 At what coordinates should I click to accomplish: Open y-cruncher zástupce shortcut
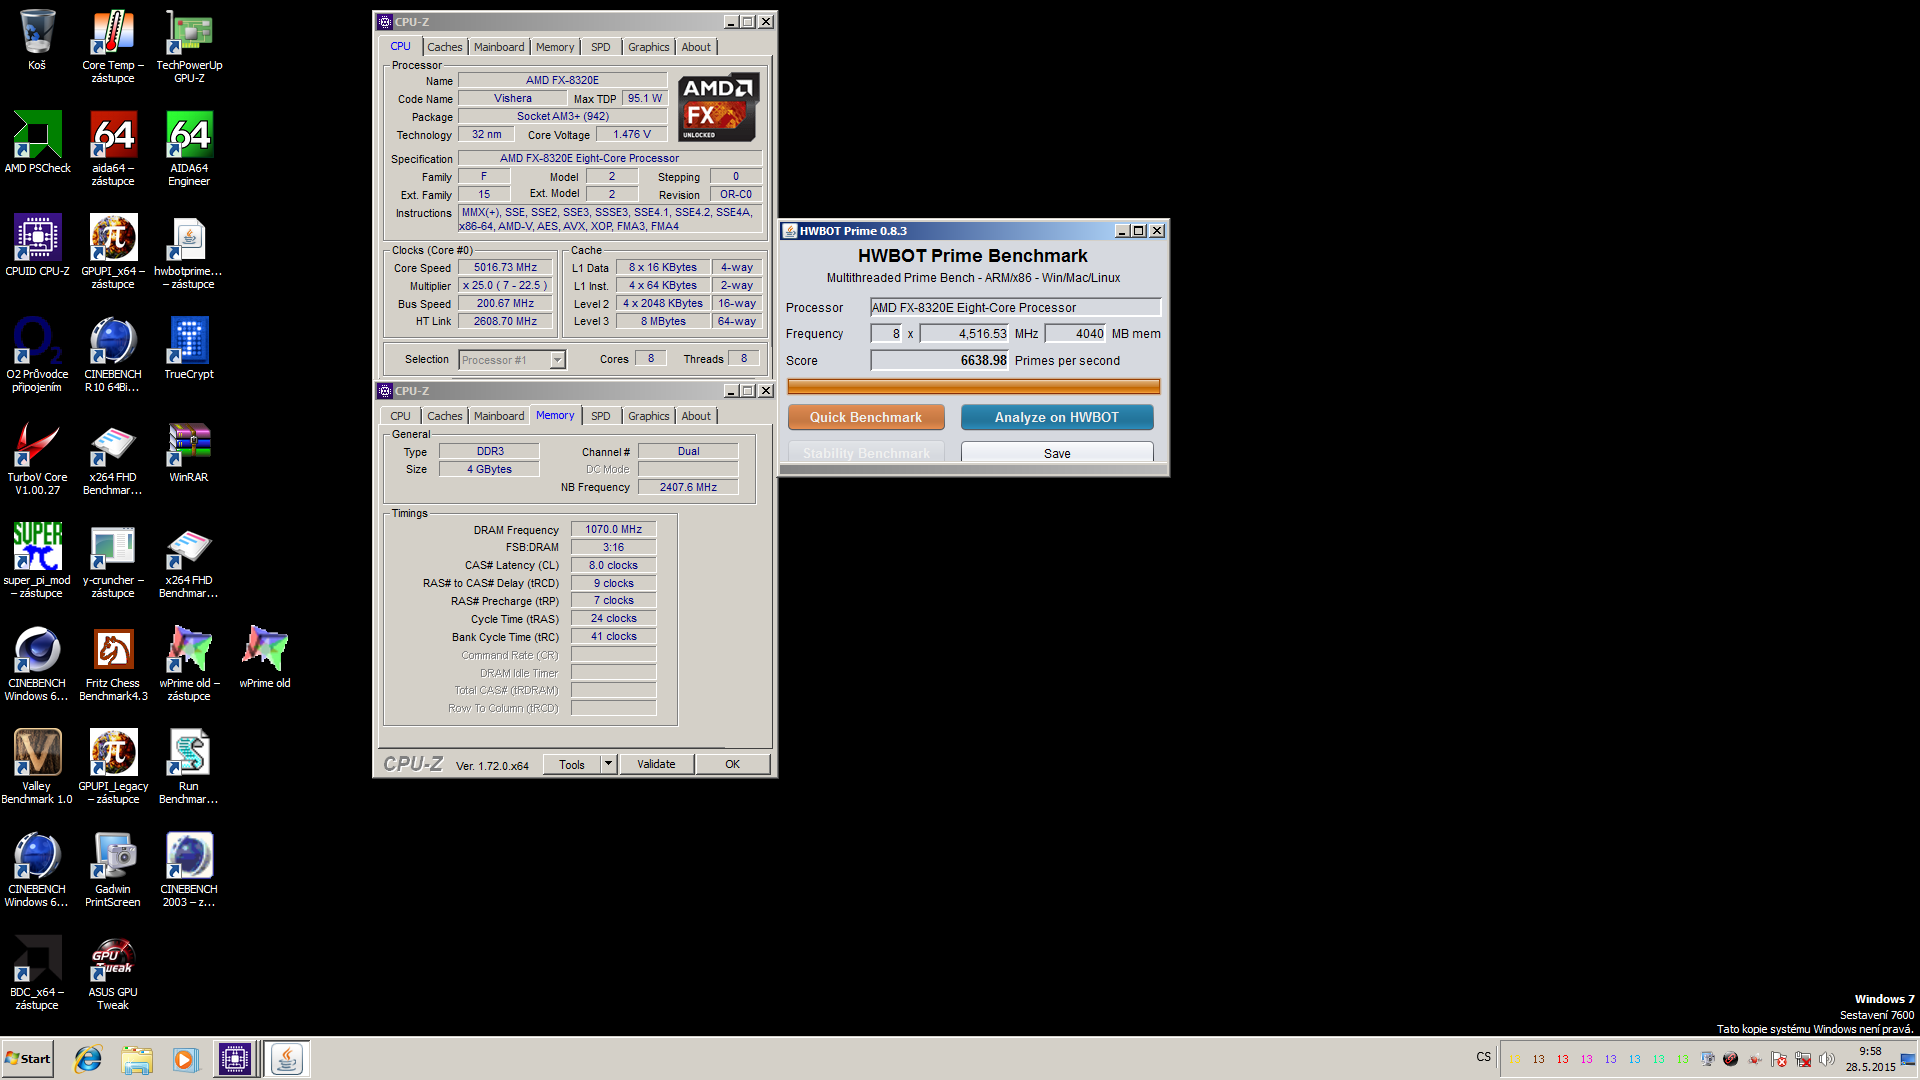click(x=113, y=561)
